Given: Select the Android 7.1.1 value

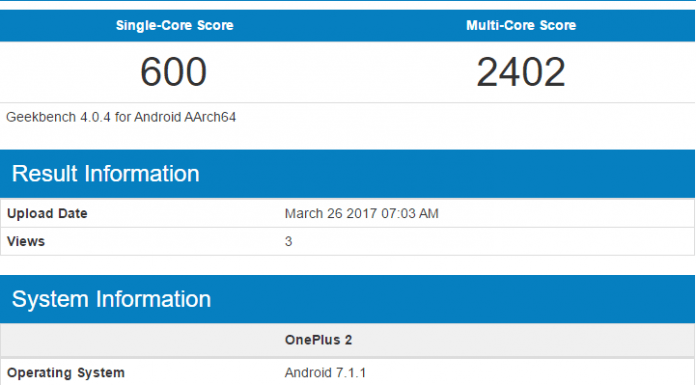Looking at the screenshot, I should [x=325, y=373].
